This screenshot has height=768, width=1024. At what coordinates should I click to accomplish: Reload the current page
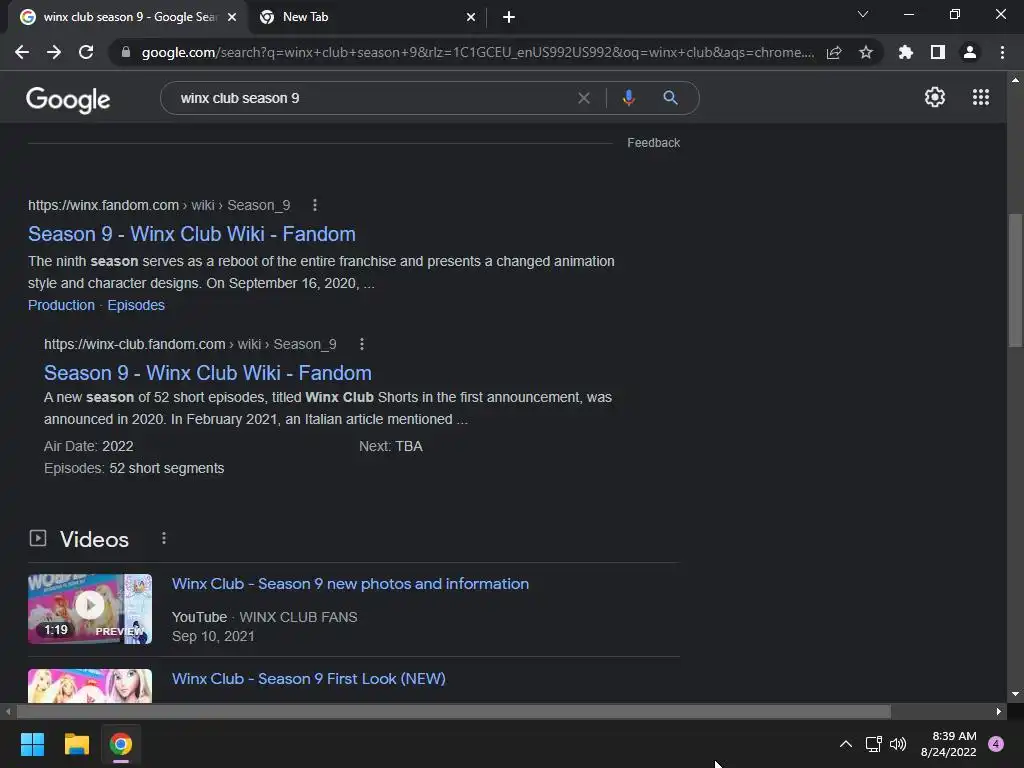(x=86, y=52)
